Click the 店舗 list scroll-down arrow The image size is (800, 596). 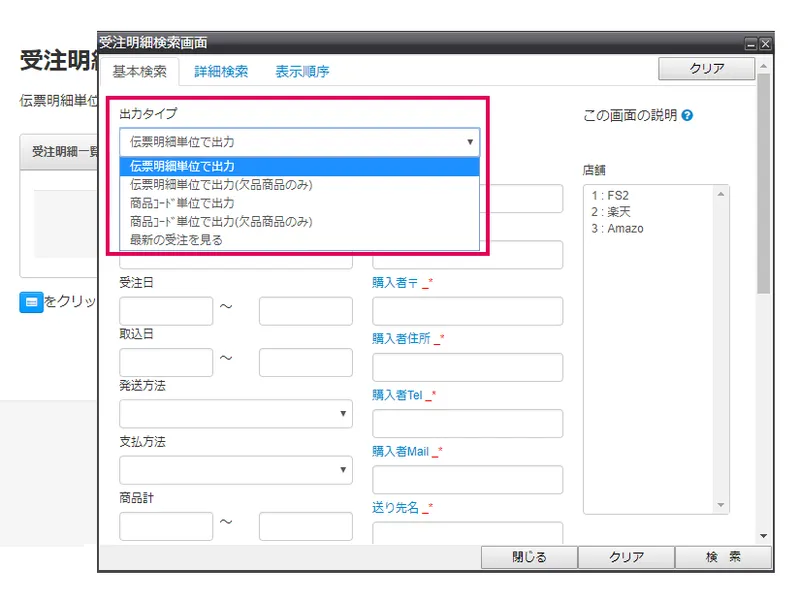tap(720, 505)
